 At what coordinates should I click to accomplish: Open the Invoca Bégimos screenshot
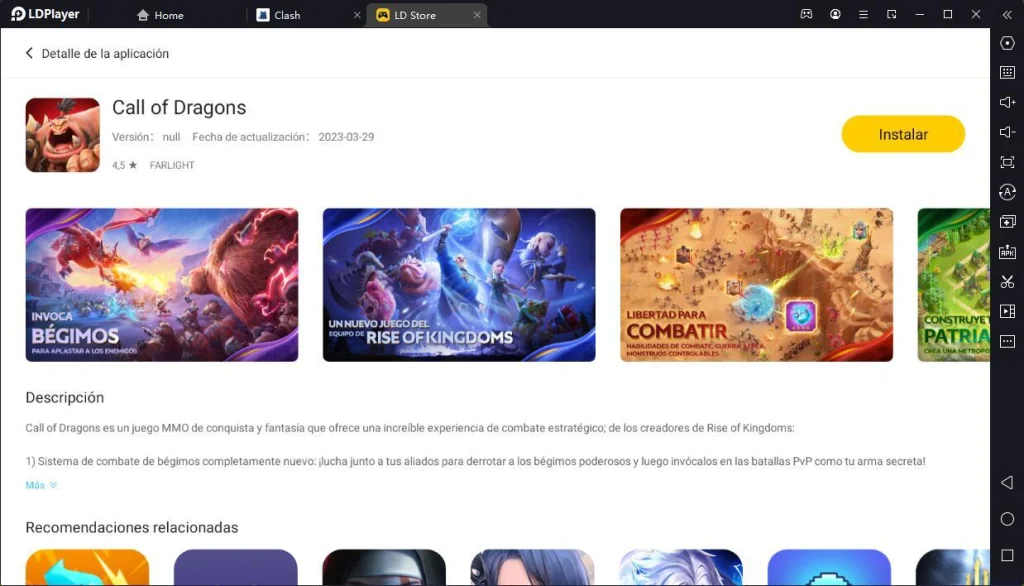(162, 285)
